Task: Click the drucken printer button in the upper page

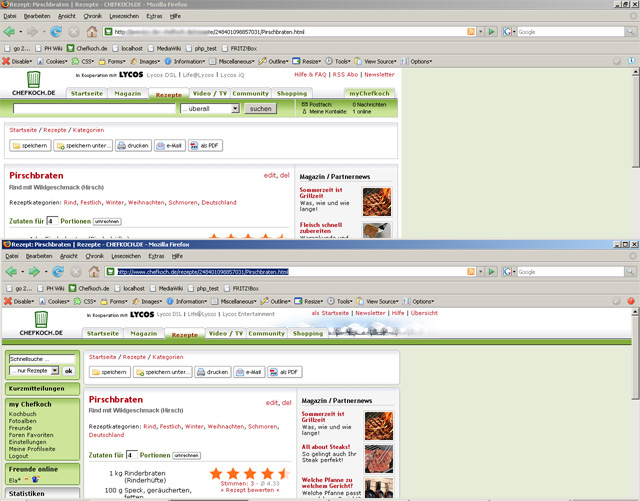Action: tap(134, 146)
